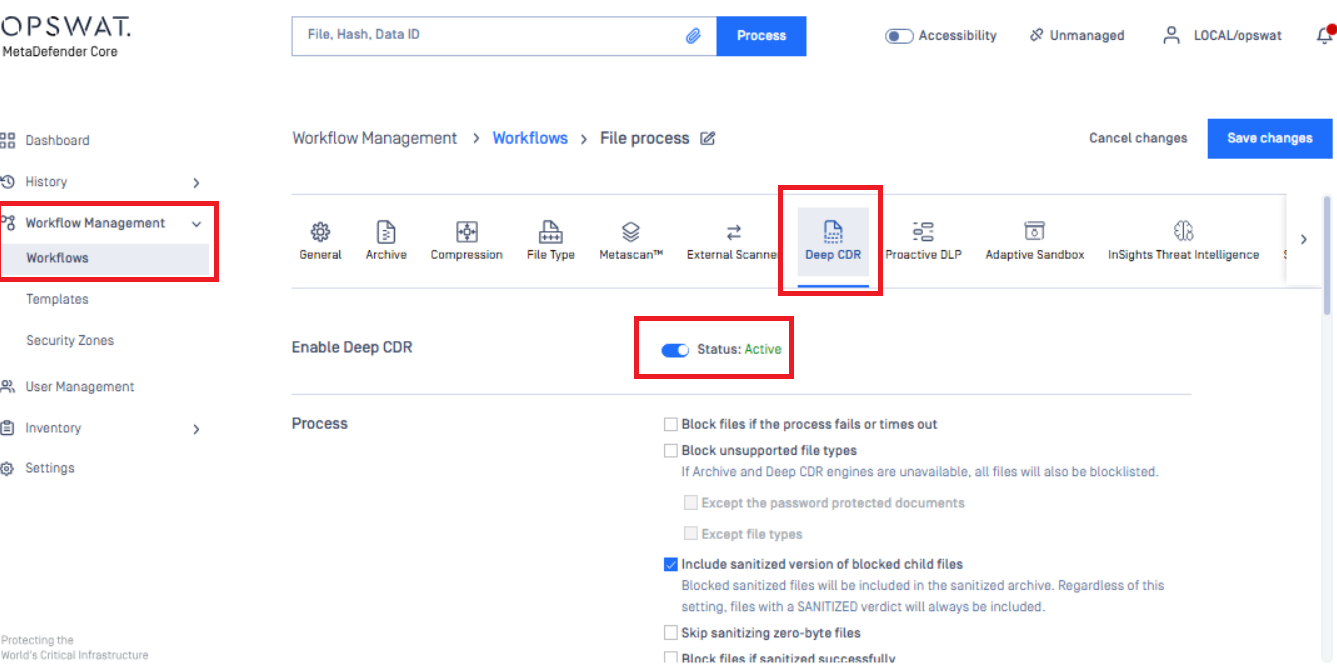Click the pencil edit icon beside File process

(x=708, y=139)
